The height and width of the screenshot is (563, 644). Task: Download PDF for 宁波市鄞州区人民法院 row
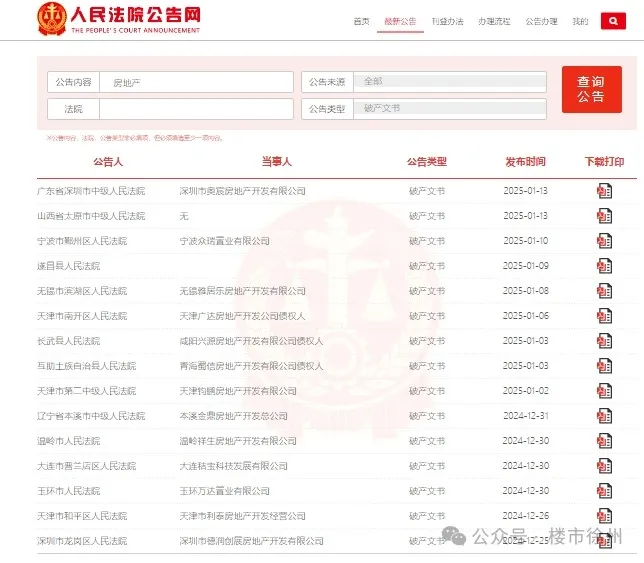click(604, 241)
